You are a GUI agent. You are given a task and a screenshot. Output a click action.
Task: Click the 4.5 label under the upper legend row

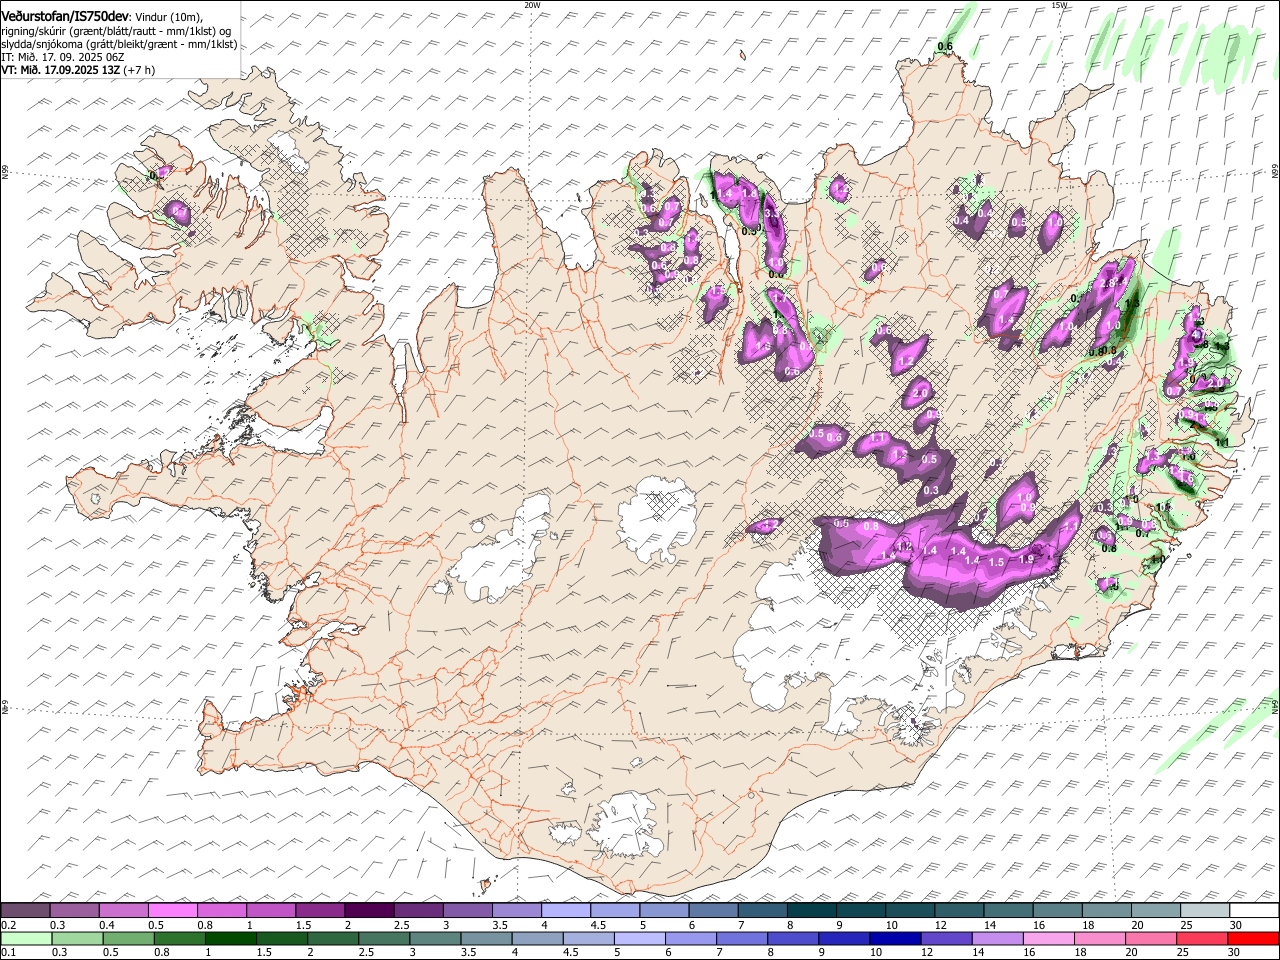(x=597, y=925)
